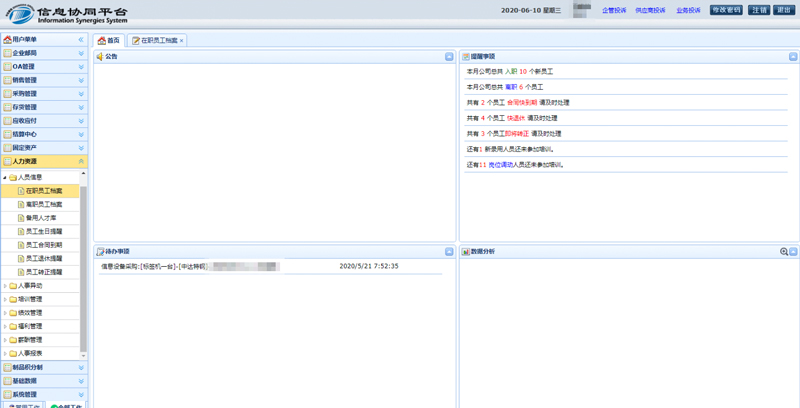Screen dimensions: 800x408
Task: Open 离职员工档案 in the tree
Action: tap(43, 204)
